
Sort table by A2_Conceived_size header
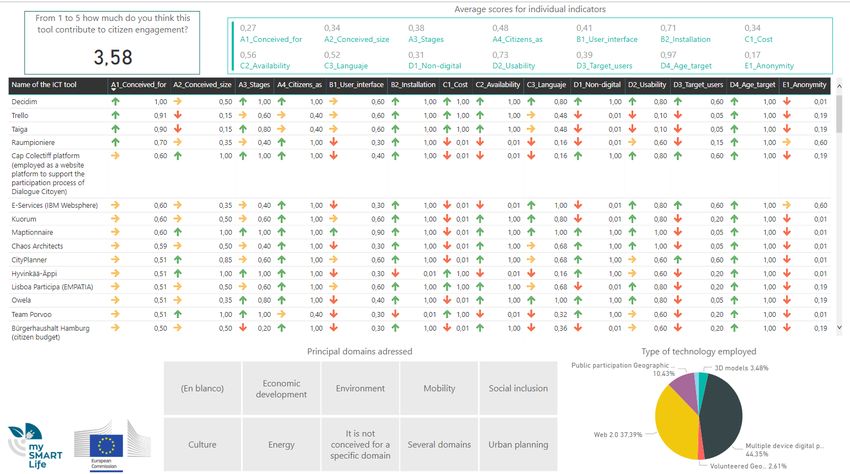click(202, 85)
